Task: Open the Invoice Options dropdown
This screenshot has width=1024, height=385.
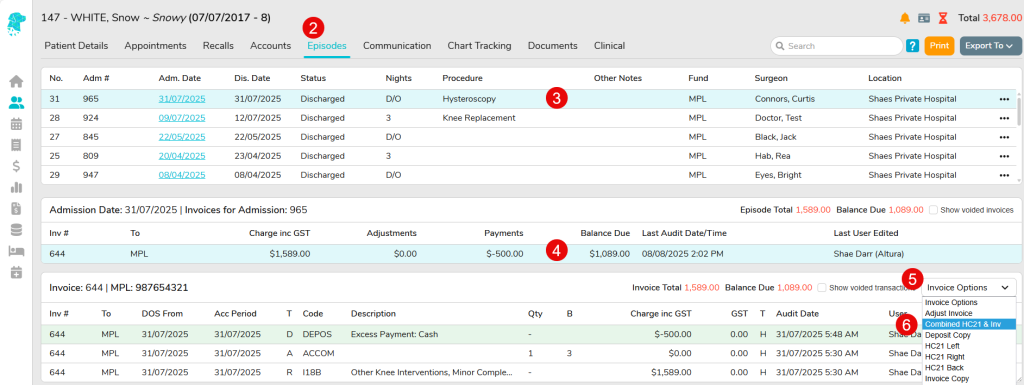Action: (x=969, y=287)
